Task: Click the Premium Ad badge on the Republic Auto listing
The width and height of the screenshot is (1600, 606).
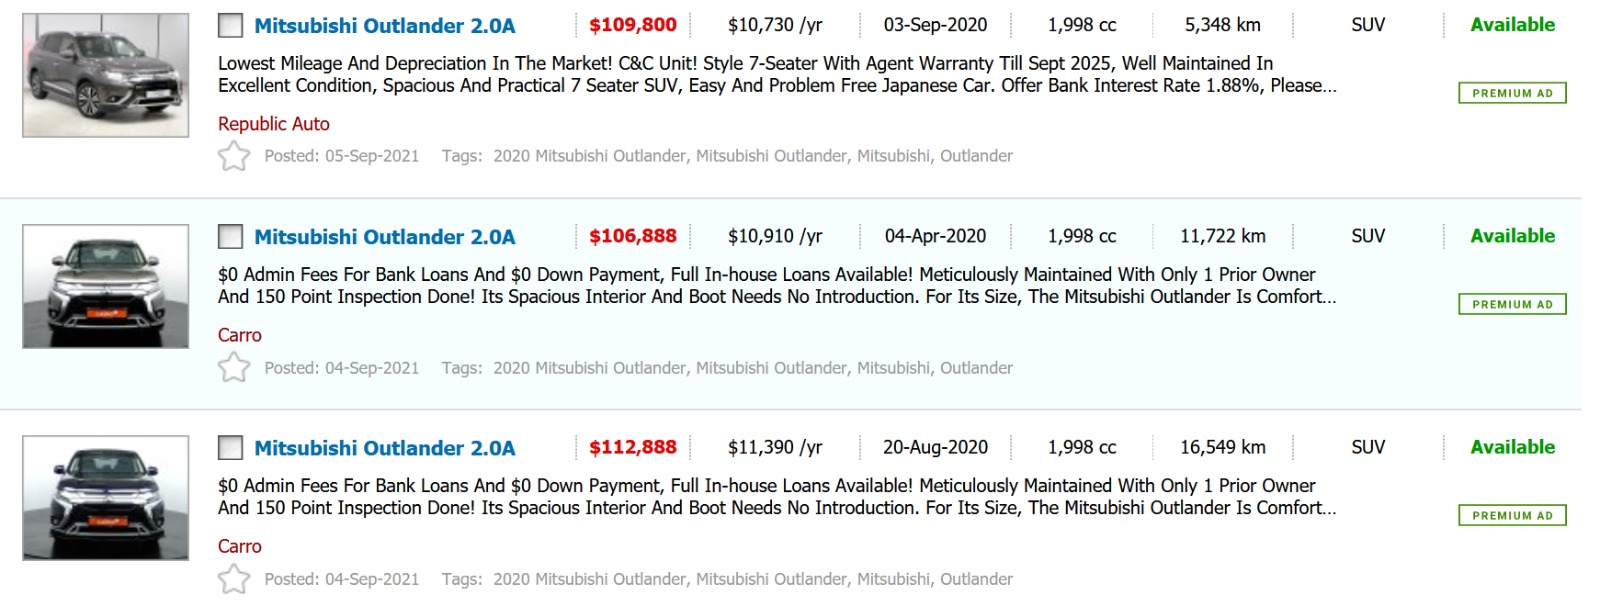Action: tap(1512, 93)
